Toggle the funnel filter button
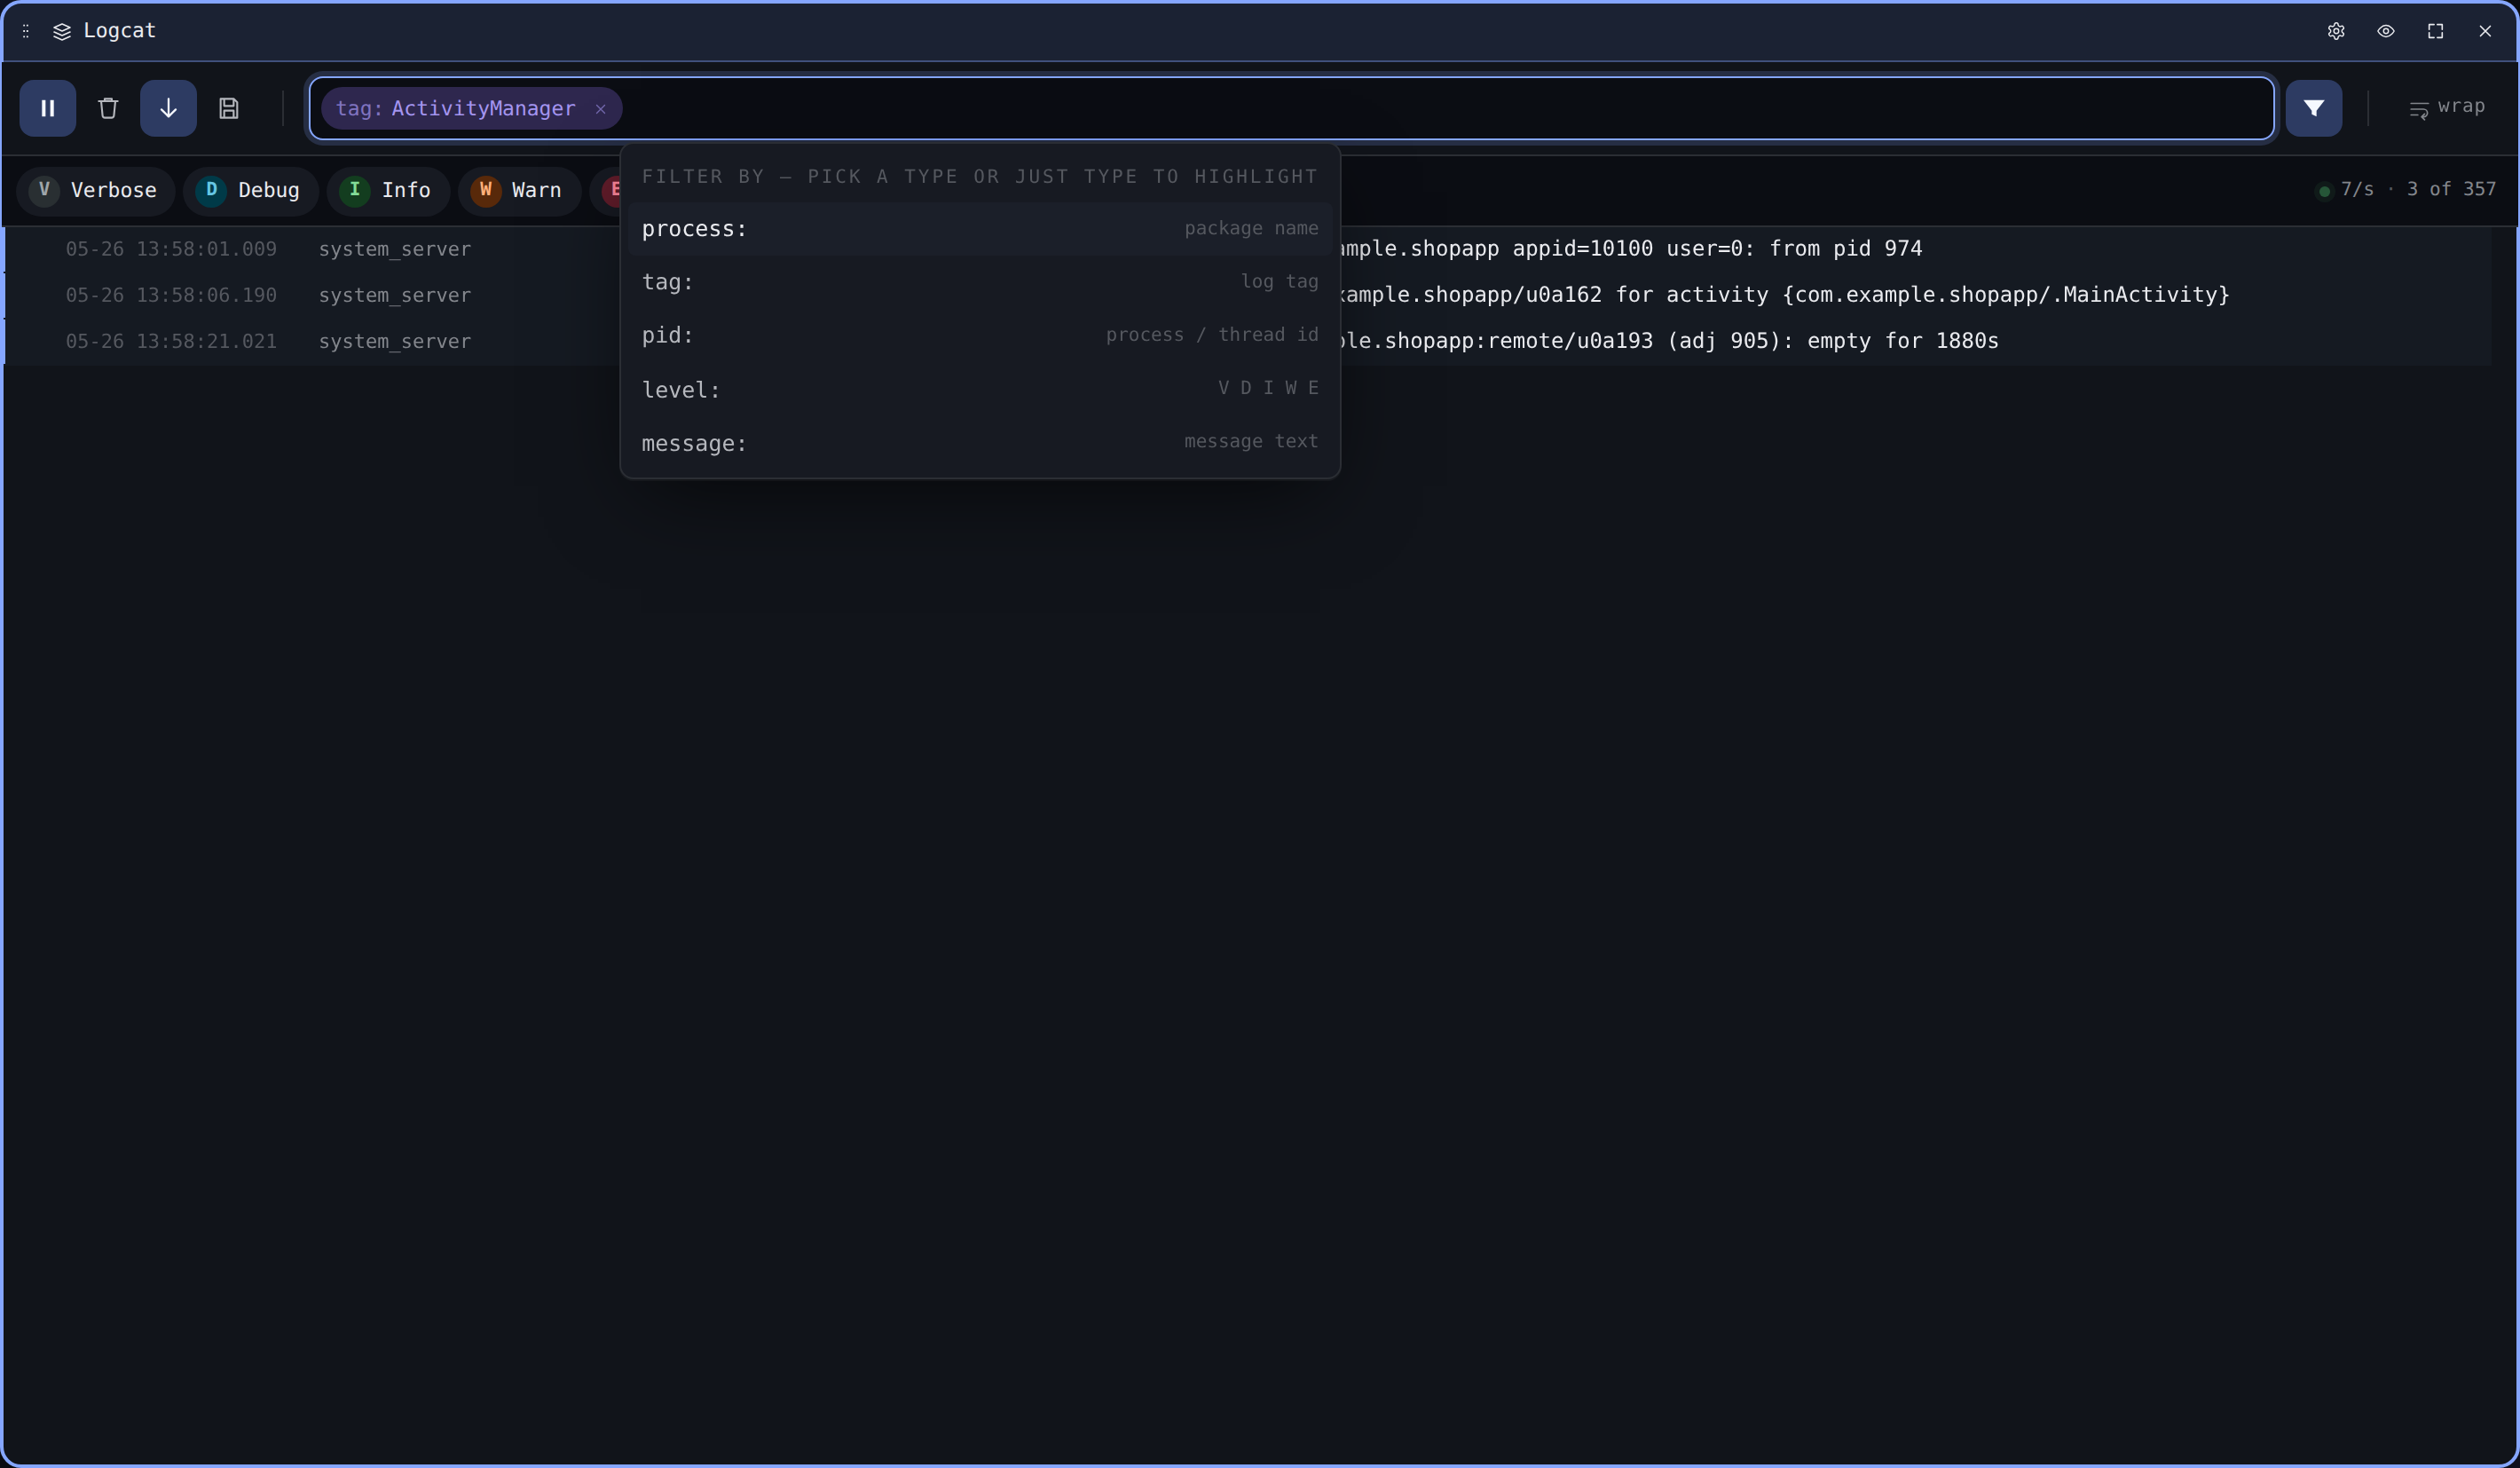2520x1468 pixels. [x=2313, y=108]
